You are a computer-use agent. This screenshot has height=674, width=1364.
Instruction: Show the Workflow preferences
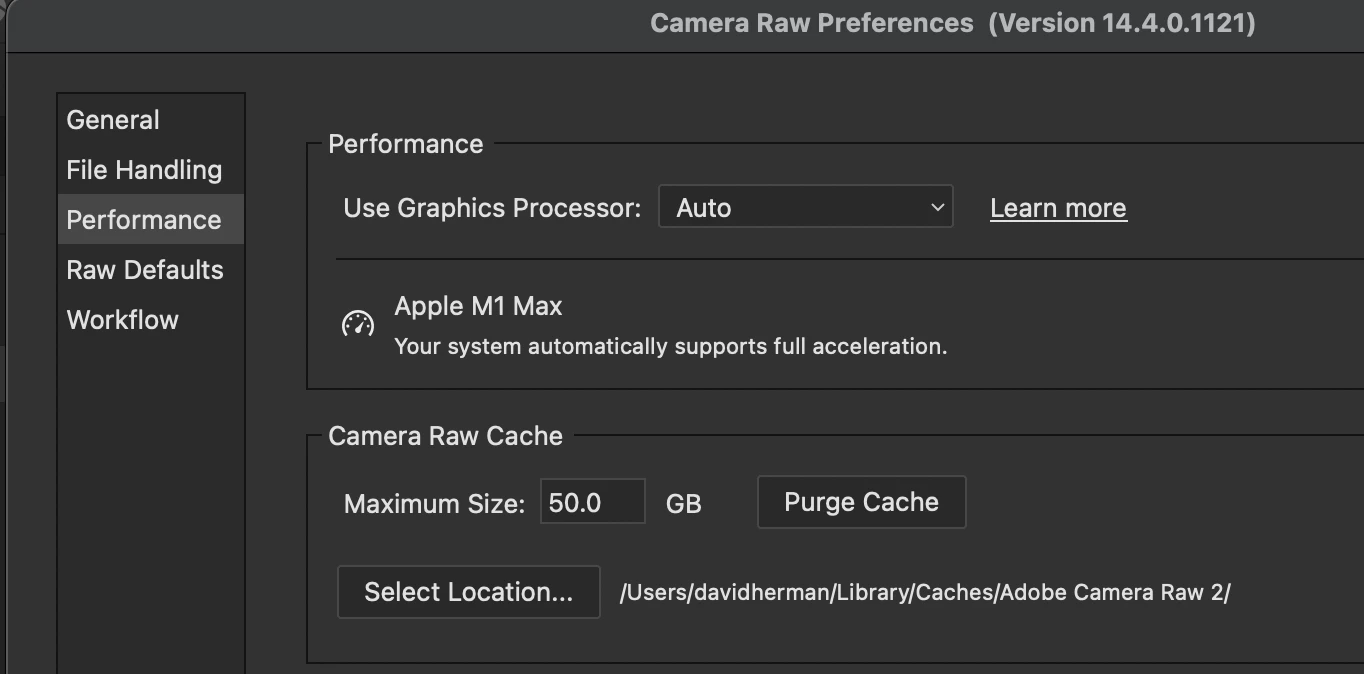123,320
